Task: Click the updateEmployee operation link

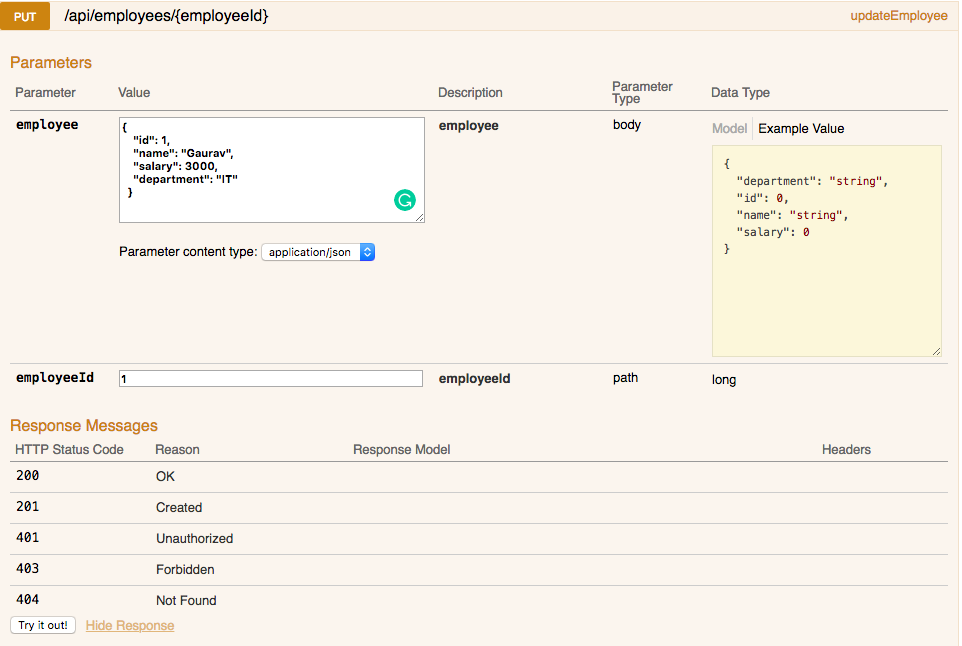Action: pyautogui.click(x=898, y=16)
